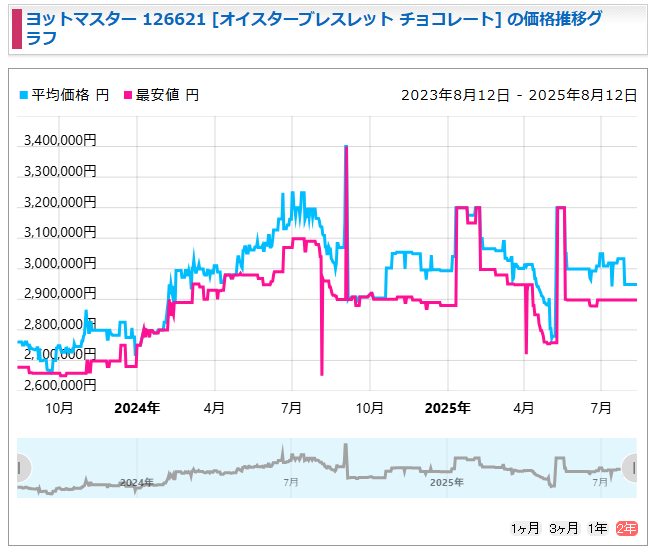Toggle the 平均価格 円 series label
This screenshot has width=658, height=552.
point(70,95)
